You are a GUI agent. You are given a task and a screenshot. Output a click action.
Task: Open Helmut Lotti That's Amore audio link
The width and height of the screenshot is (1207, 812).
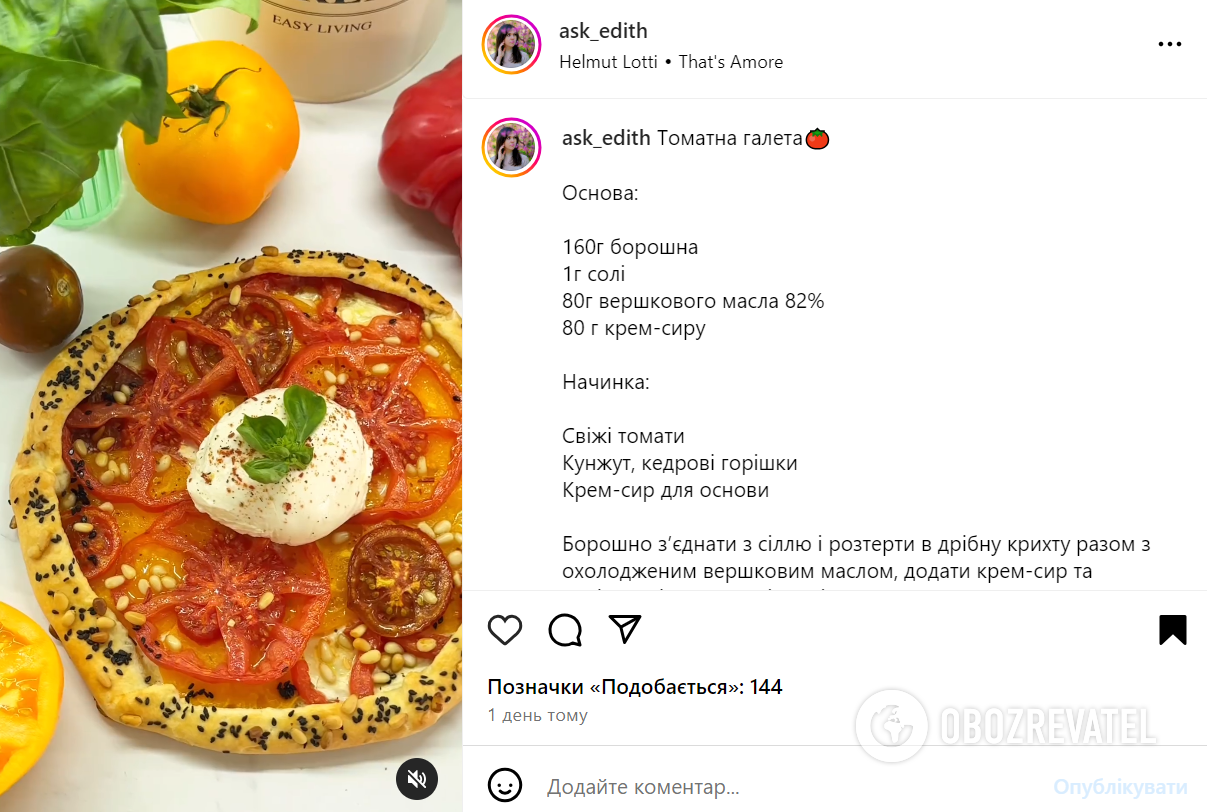click(x=671, y=62)
